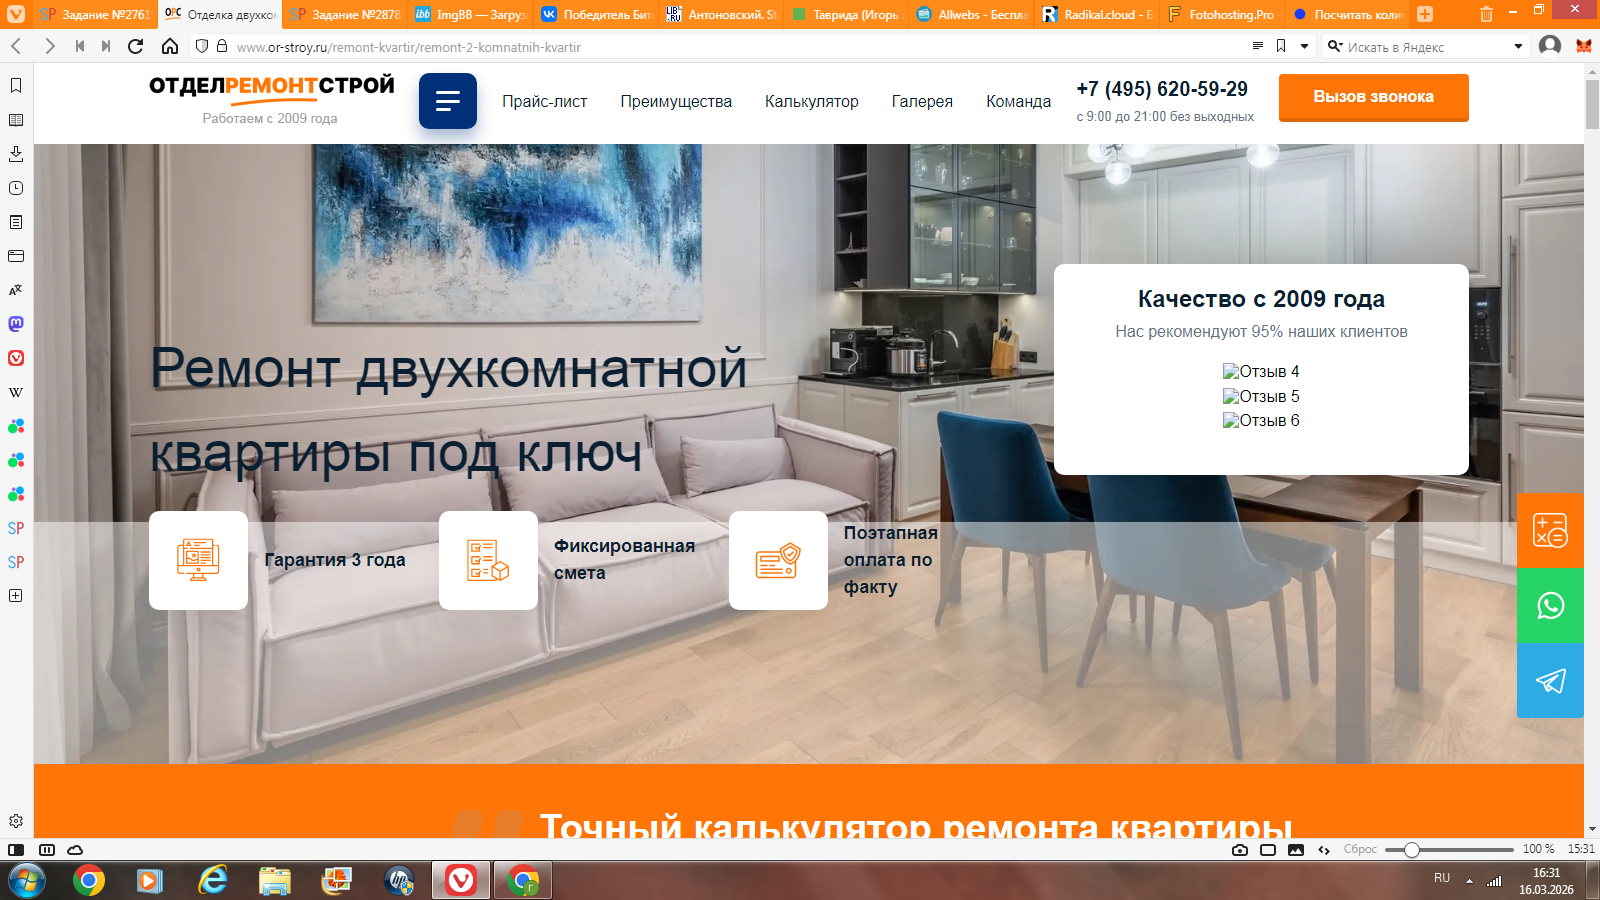Go forward to the next page
This screenshot has height=900, width=1600.
tap(49, 46)
